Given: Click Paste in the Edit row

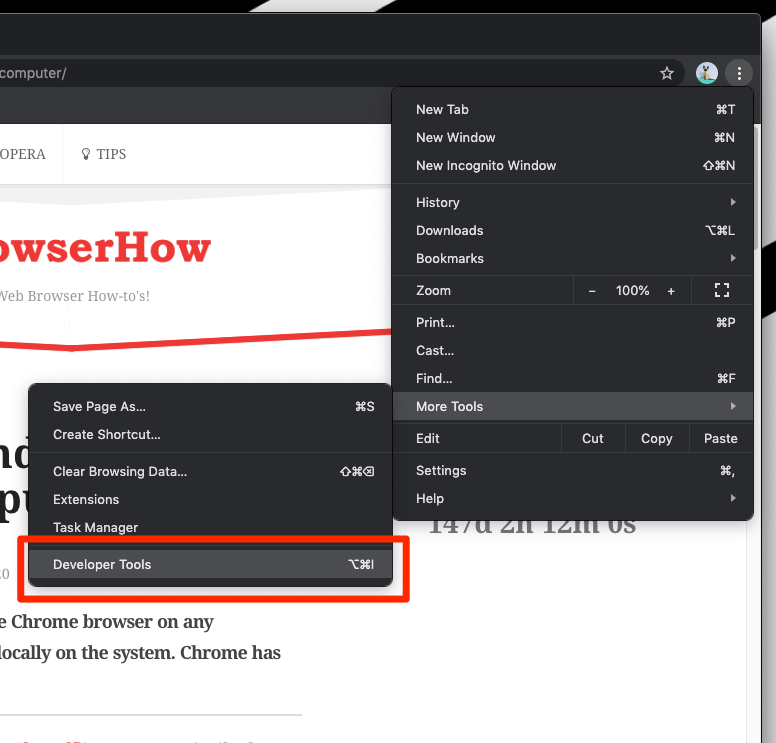Looking at the screenshot, I should 721,439.
